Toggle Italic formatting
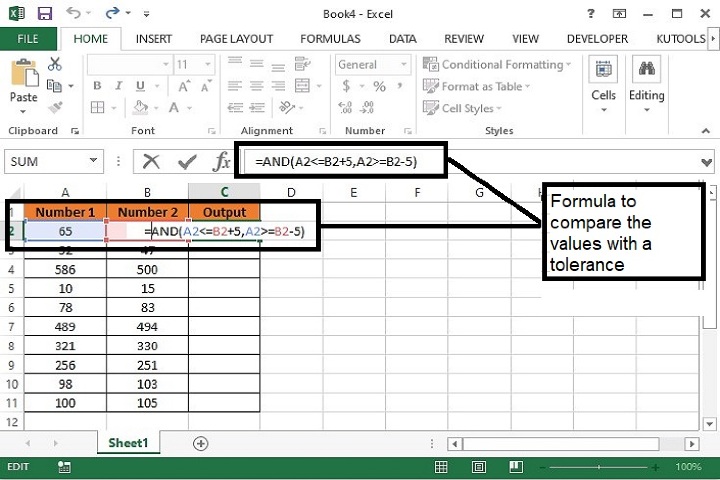720x480 pixels. click(x=118, y=86)
